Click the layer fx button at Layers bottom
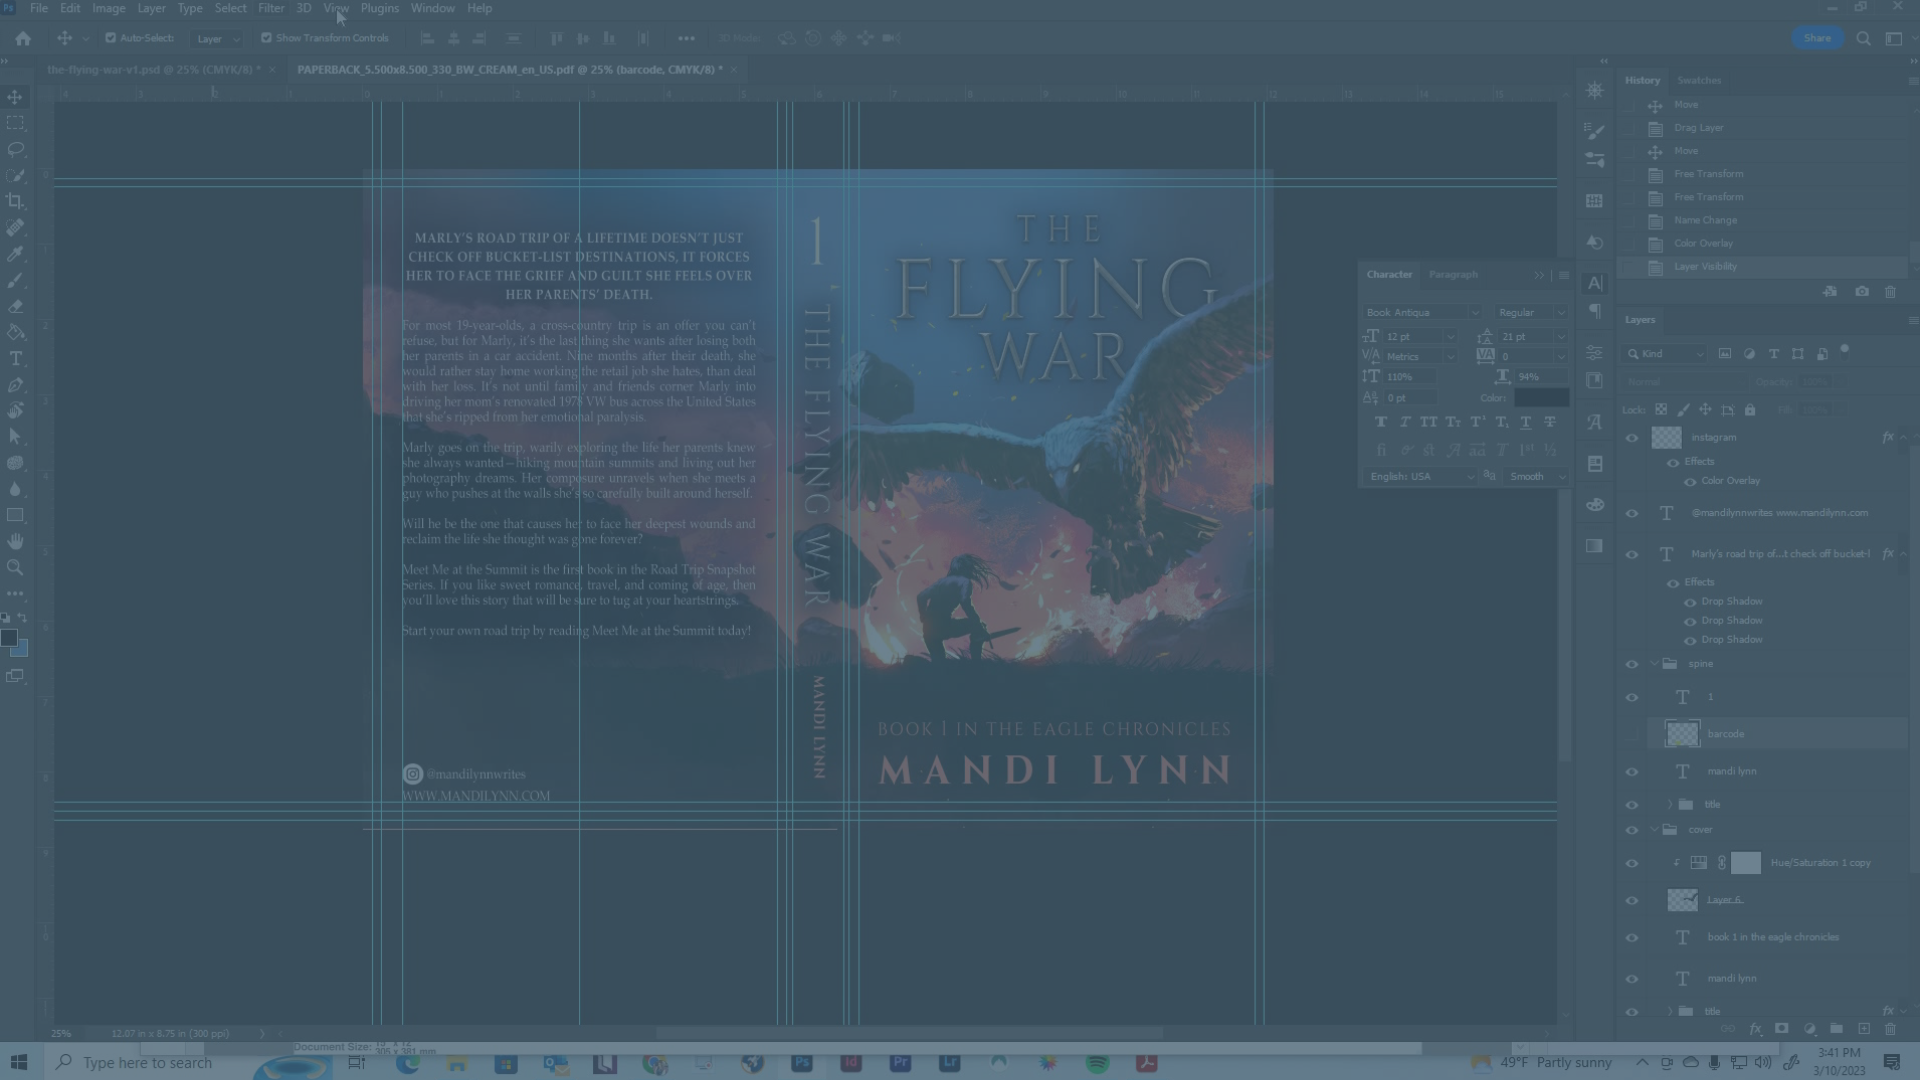The height and width of the screenshot is (1080, 1920). pyautogui.click(x=1755, y=1029)
